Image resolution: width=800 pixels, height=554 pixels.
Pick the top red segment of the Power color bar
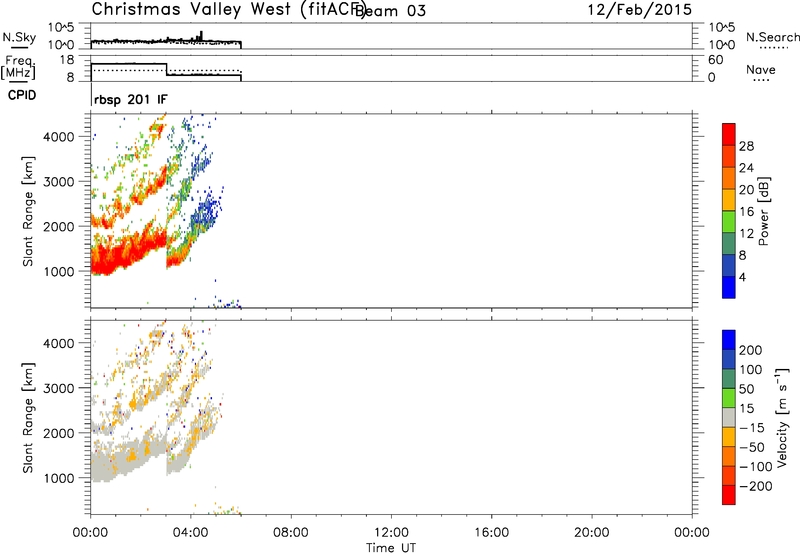729,134
